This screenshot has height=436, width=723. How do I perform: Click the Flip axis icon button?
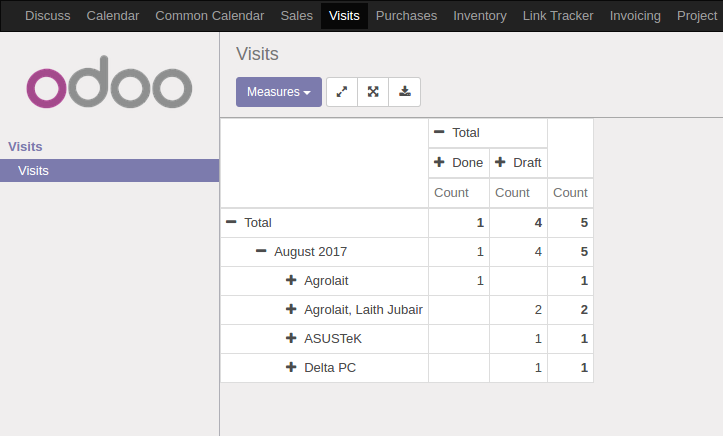tap(342, 92)
